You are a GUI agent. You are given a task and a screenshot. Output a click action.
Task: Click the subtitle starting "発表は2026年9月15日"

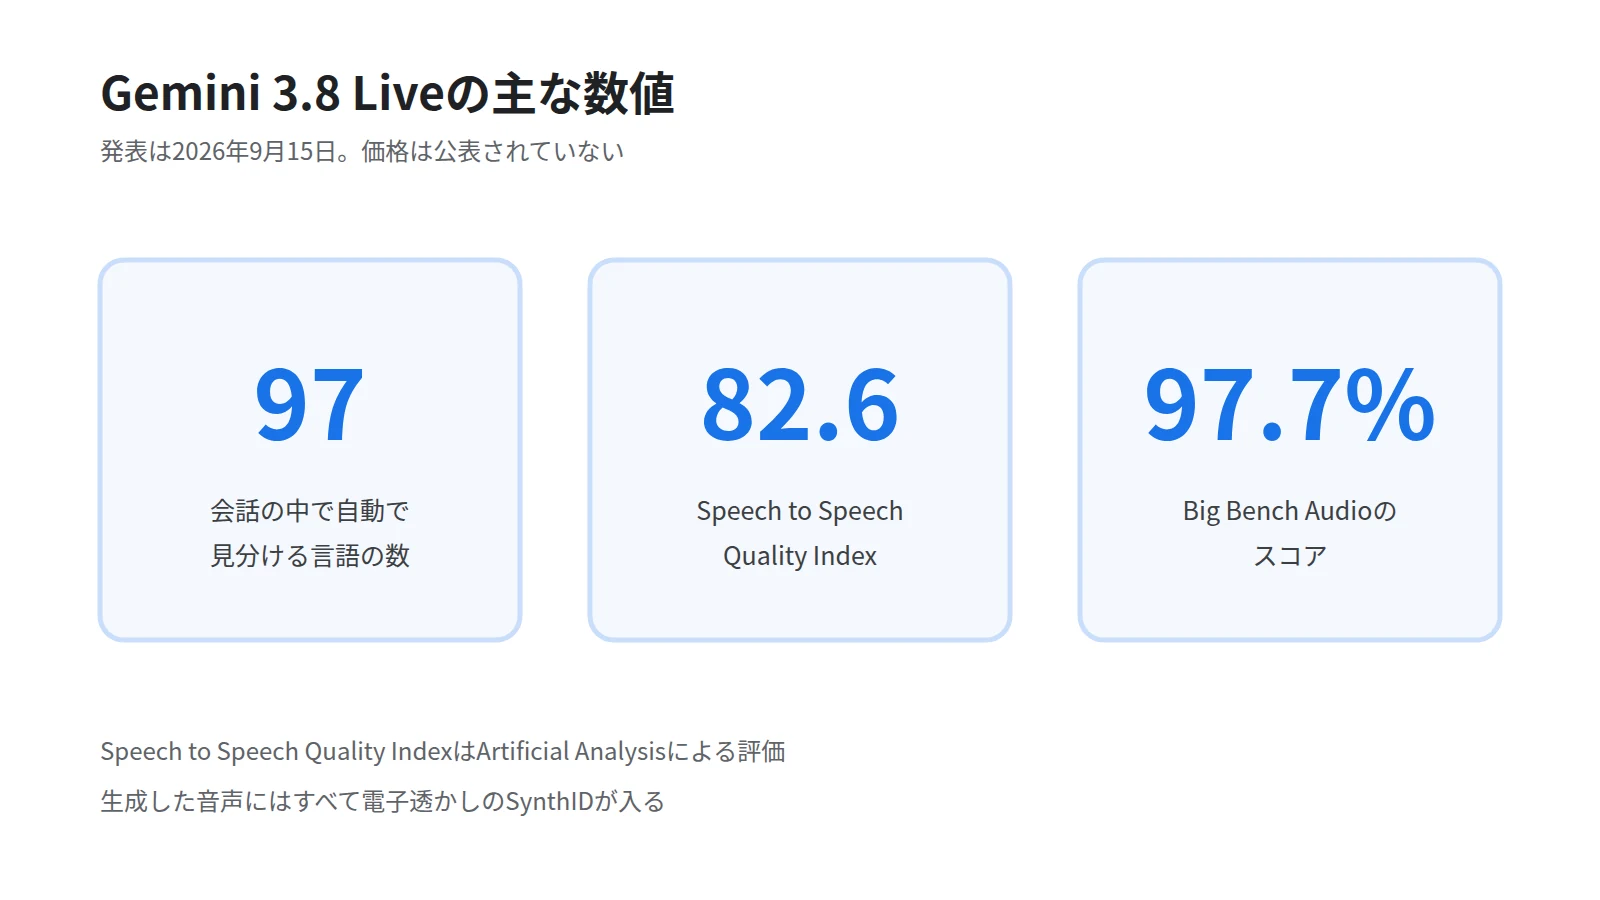tap(362, 151)
